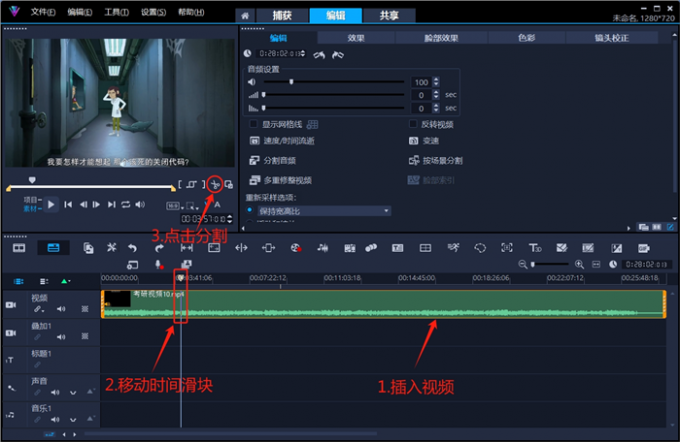Image resolution: width=680 pixels, height=442 pixels.
Task: Set mark-out with right bracket icon
Action: (203, 185)
